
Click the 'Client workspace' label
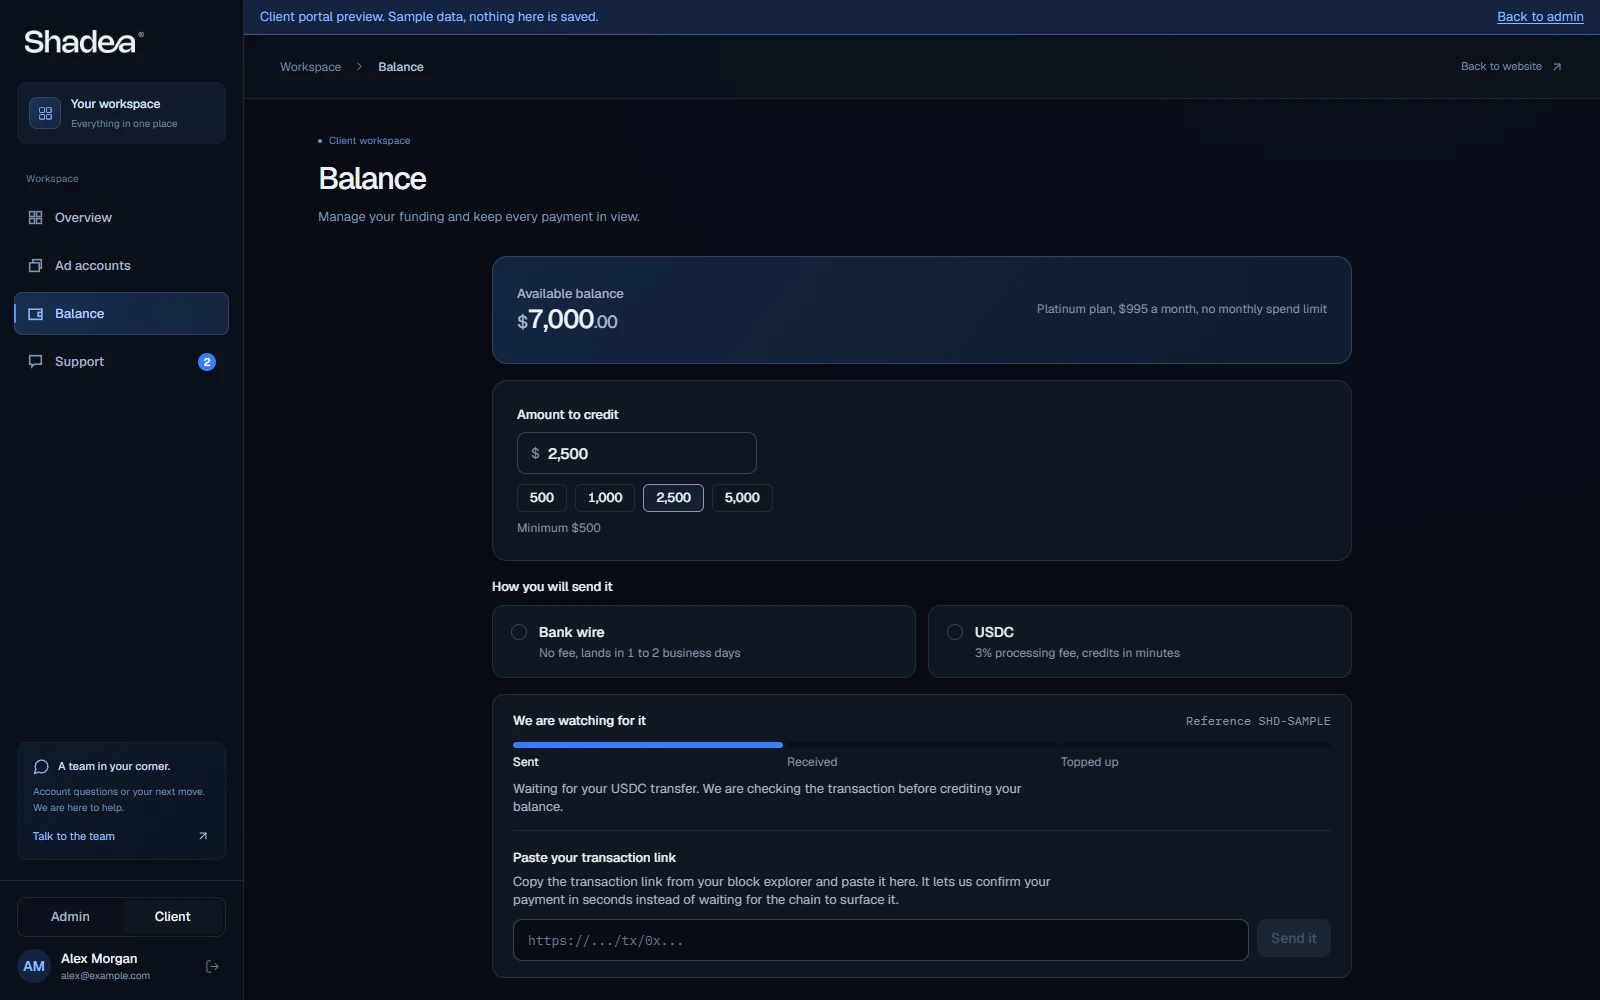[369, 141]
